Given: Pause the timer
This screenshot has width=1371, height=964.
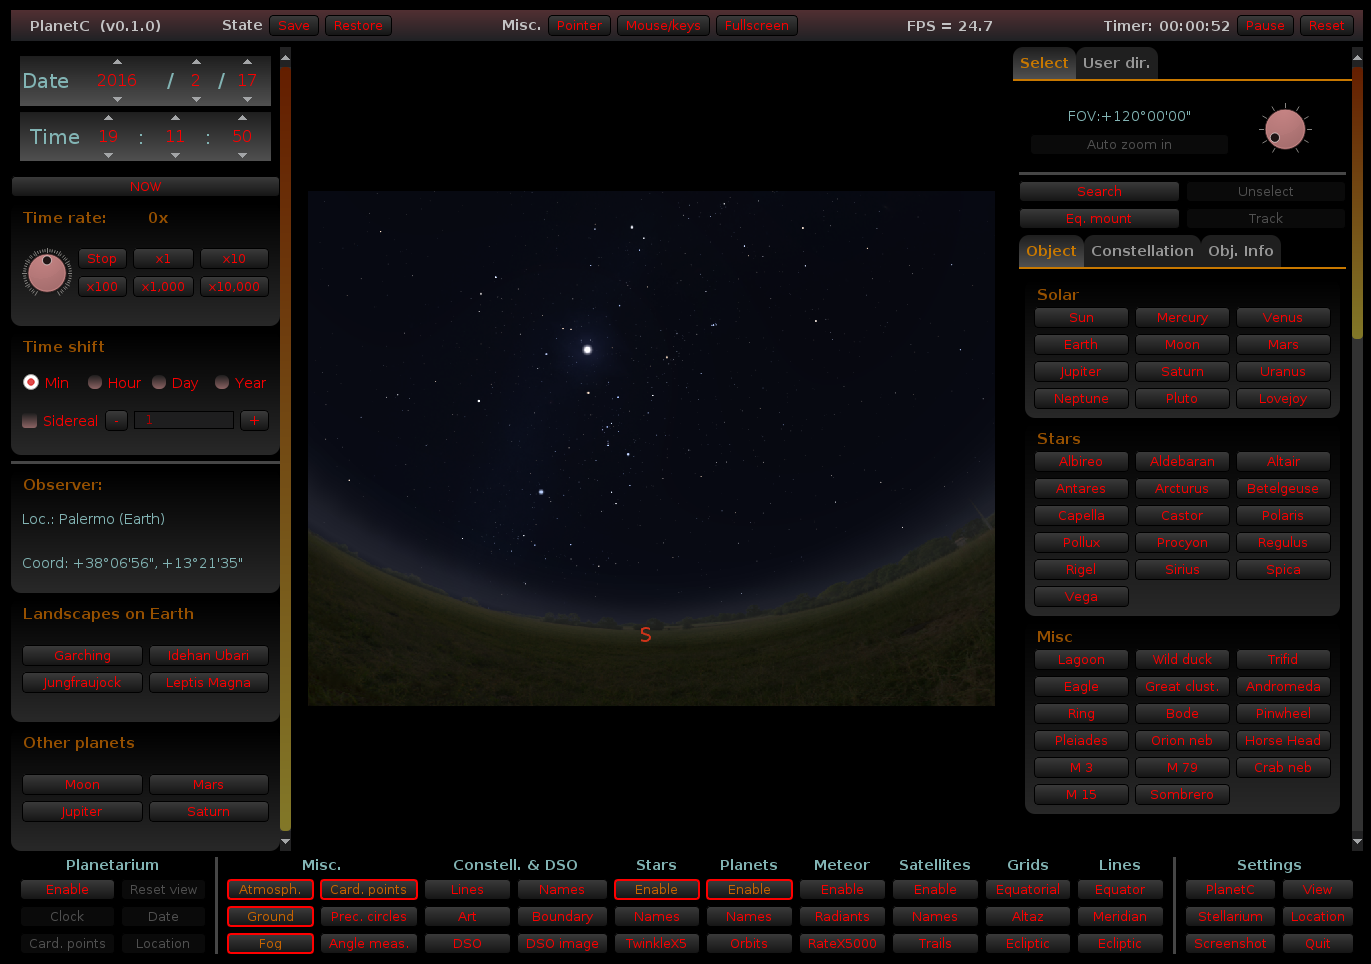Looking at the screenshot, I should click(1265, 26).
